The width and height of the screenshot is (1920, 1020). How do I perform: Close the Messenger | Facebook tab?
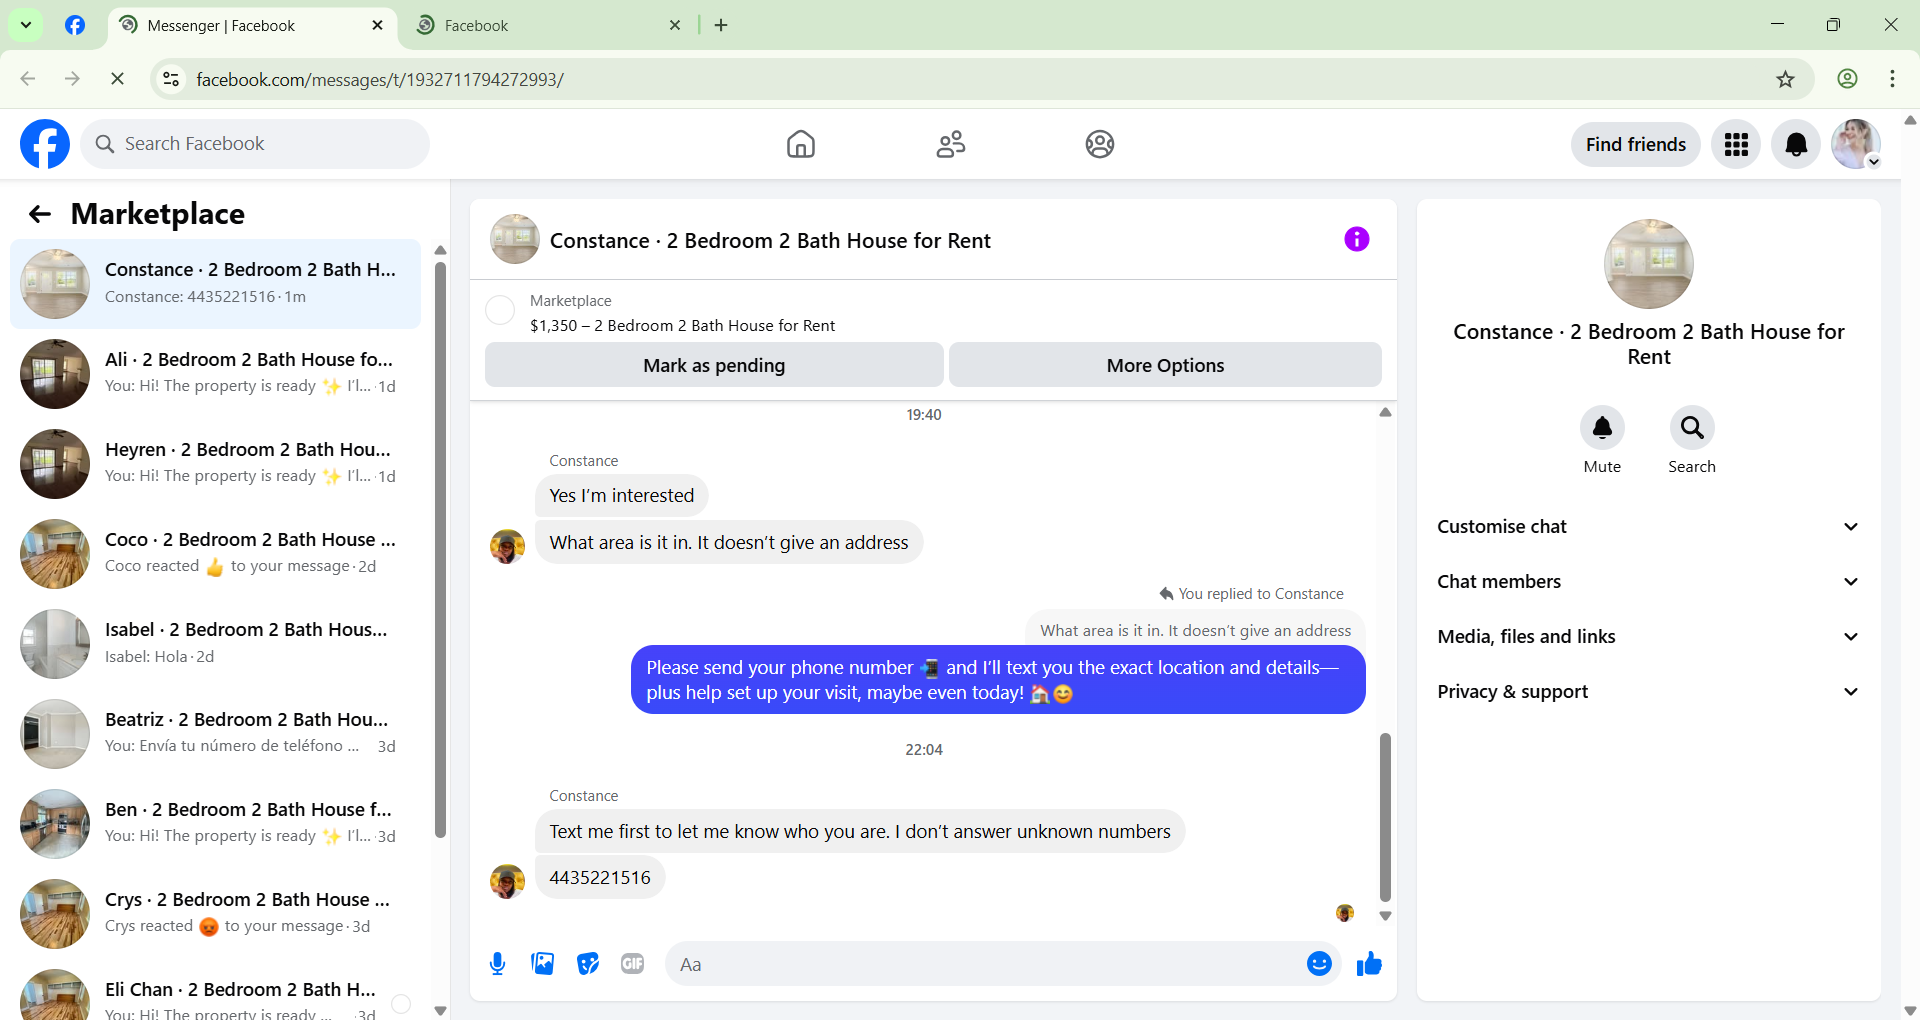377,25
